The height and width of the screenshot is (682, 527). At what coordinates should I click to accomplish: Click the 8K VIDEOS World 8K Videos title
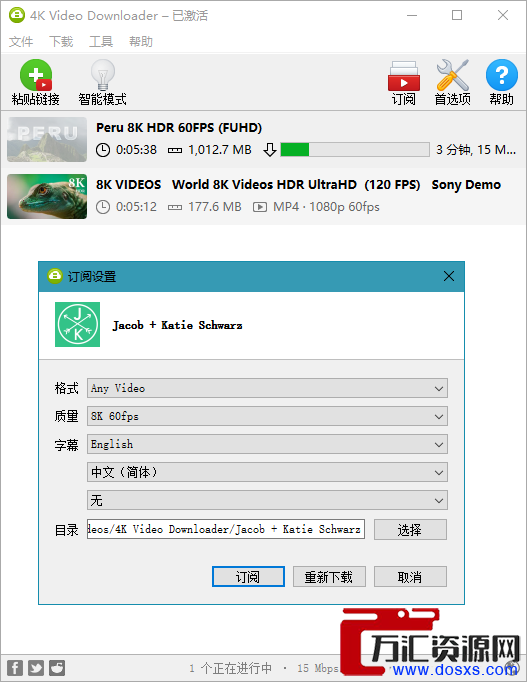pyautogui.click(x=298, y=185)
